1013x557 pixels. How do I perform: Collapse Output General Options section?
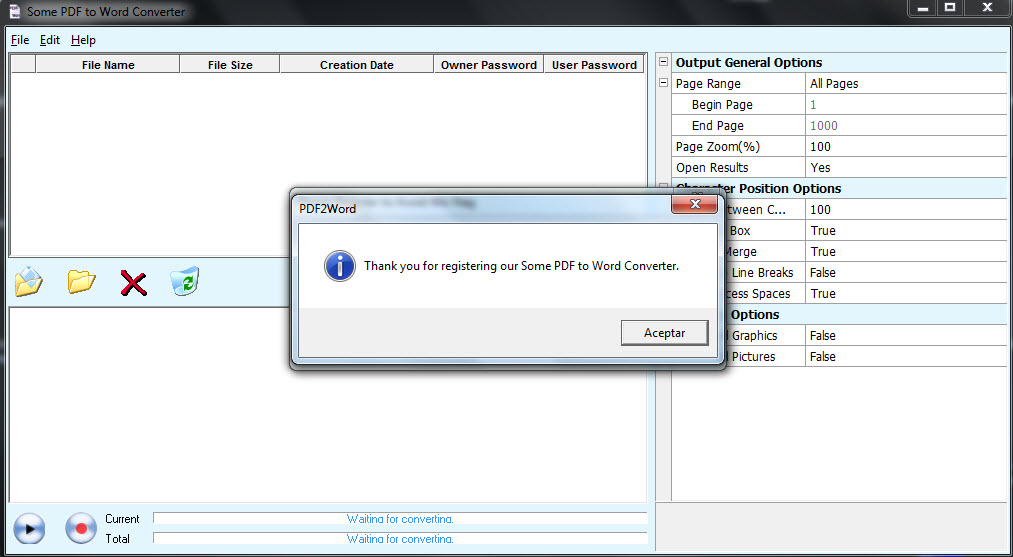(x=663, y=62)
